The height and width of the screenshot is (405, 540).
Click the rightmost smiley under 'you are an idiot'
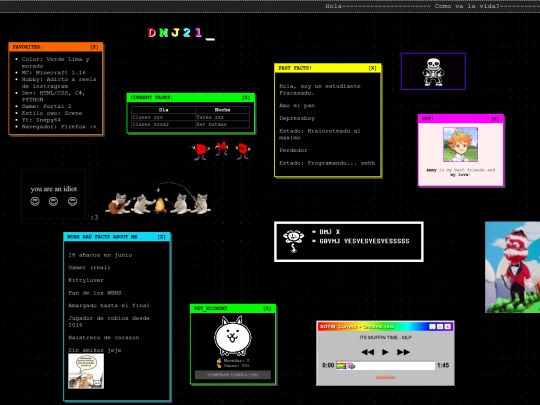(x=72, y=201)
